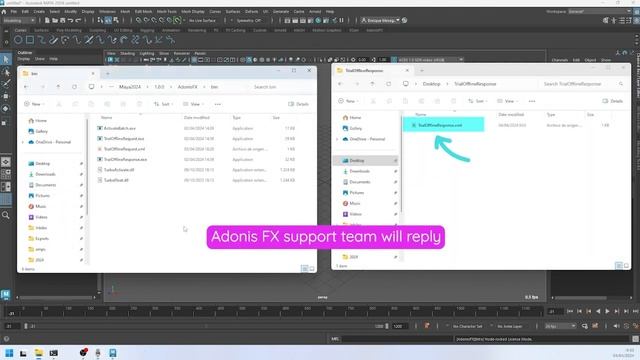The width and height of the screenshot is (640, 360).
Task: Go up one level in TrialOfflineResponse window
Action: click(372, 84)
